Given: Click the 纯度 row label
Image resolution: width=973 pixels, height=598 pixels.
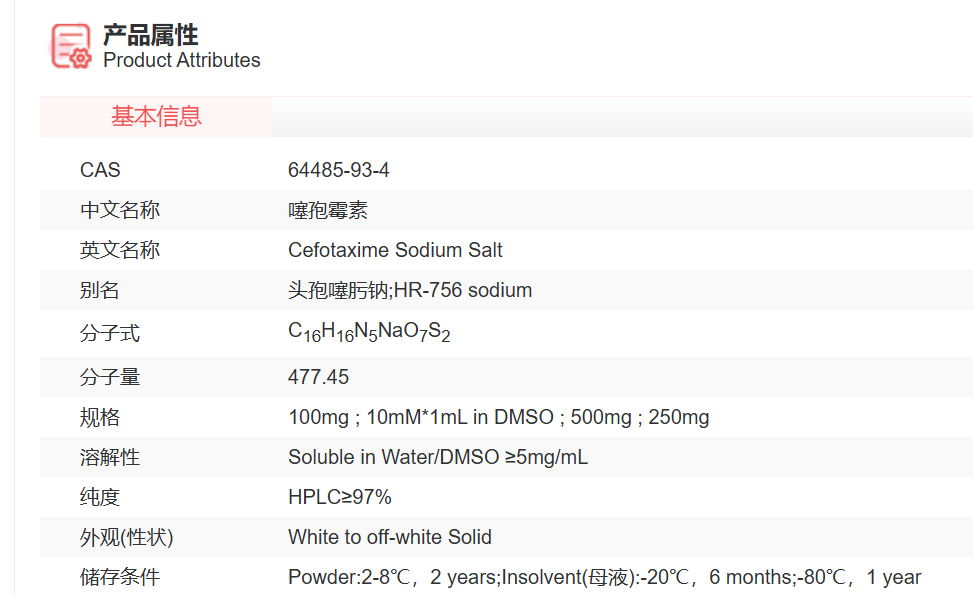Looking at the screenshot, I should click(100, 497).
